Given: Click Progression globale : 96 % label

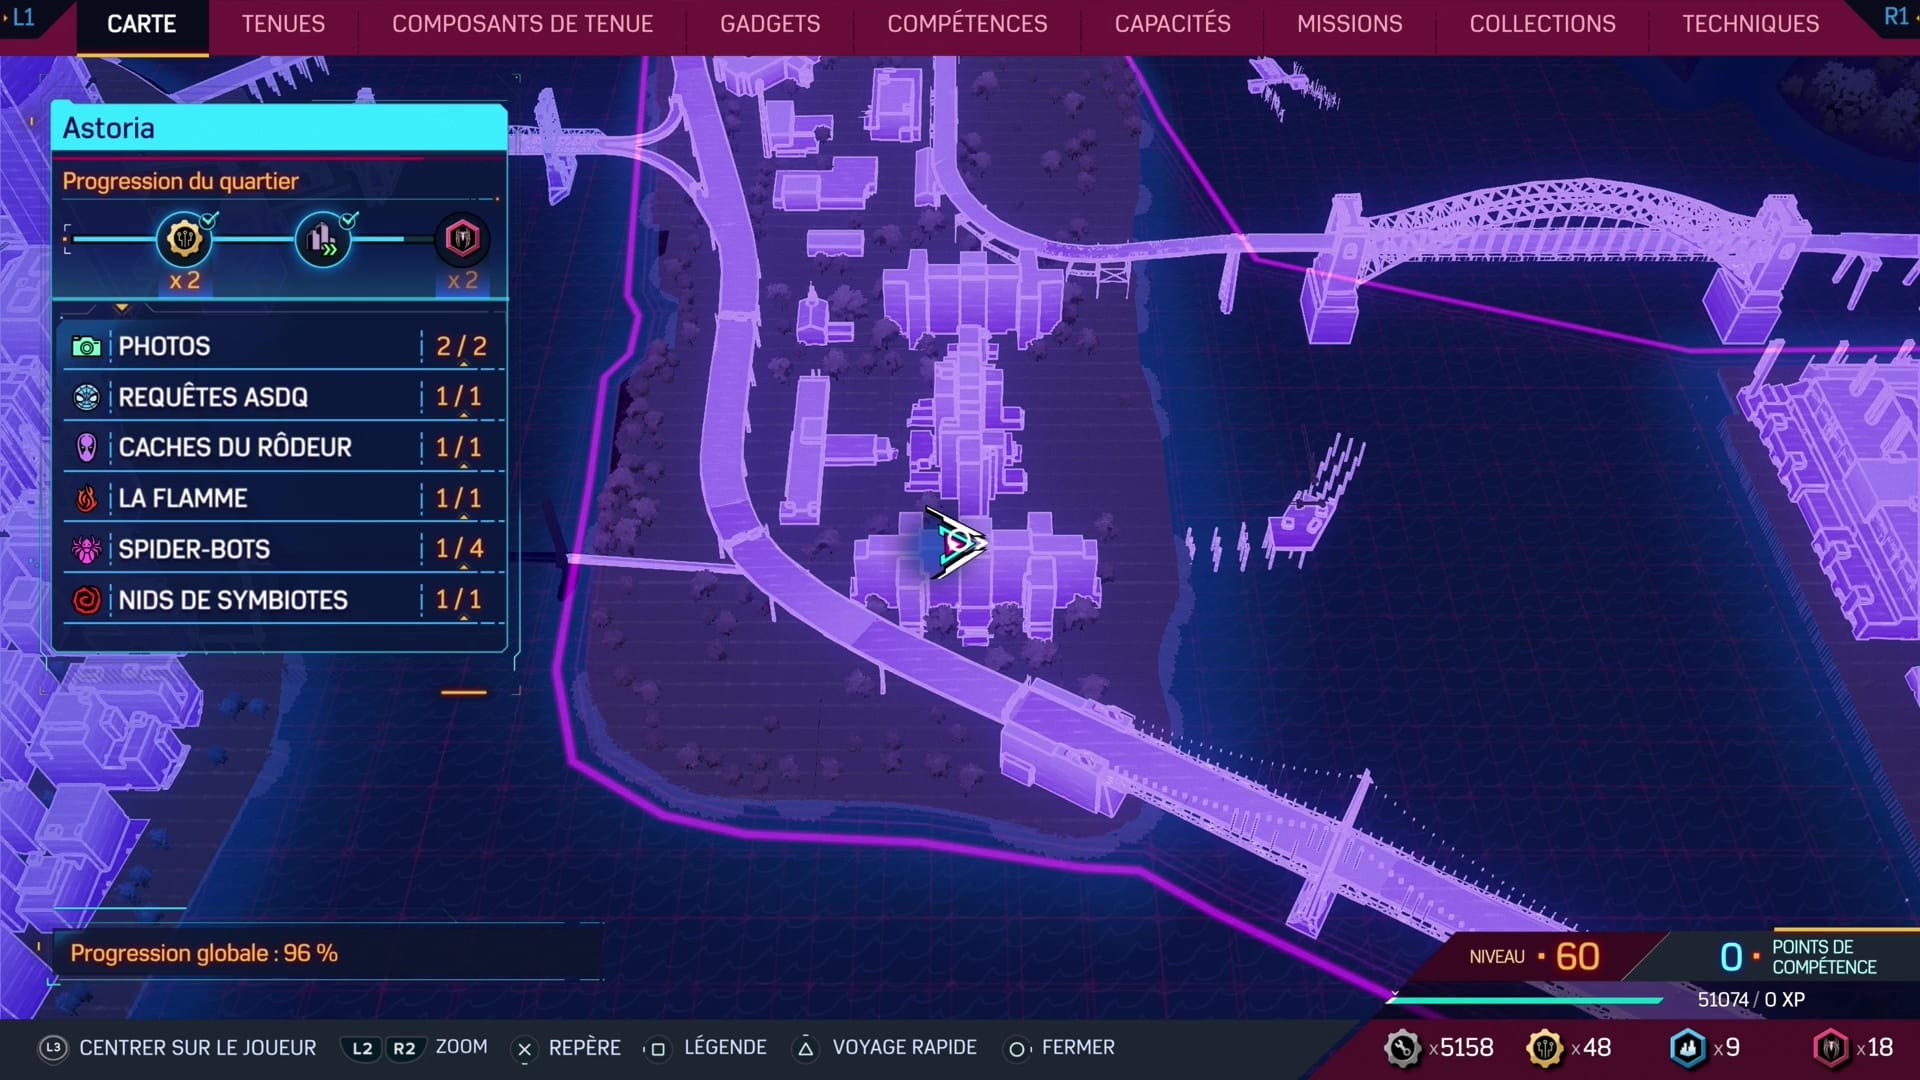Looking at the screenshot, I should 204,953.
